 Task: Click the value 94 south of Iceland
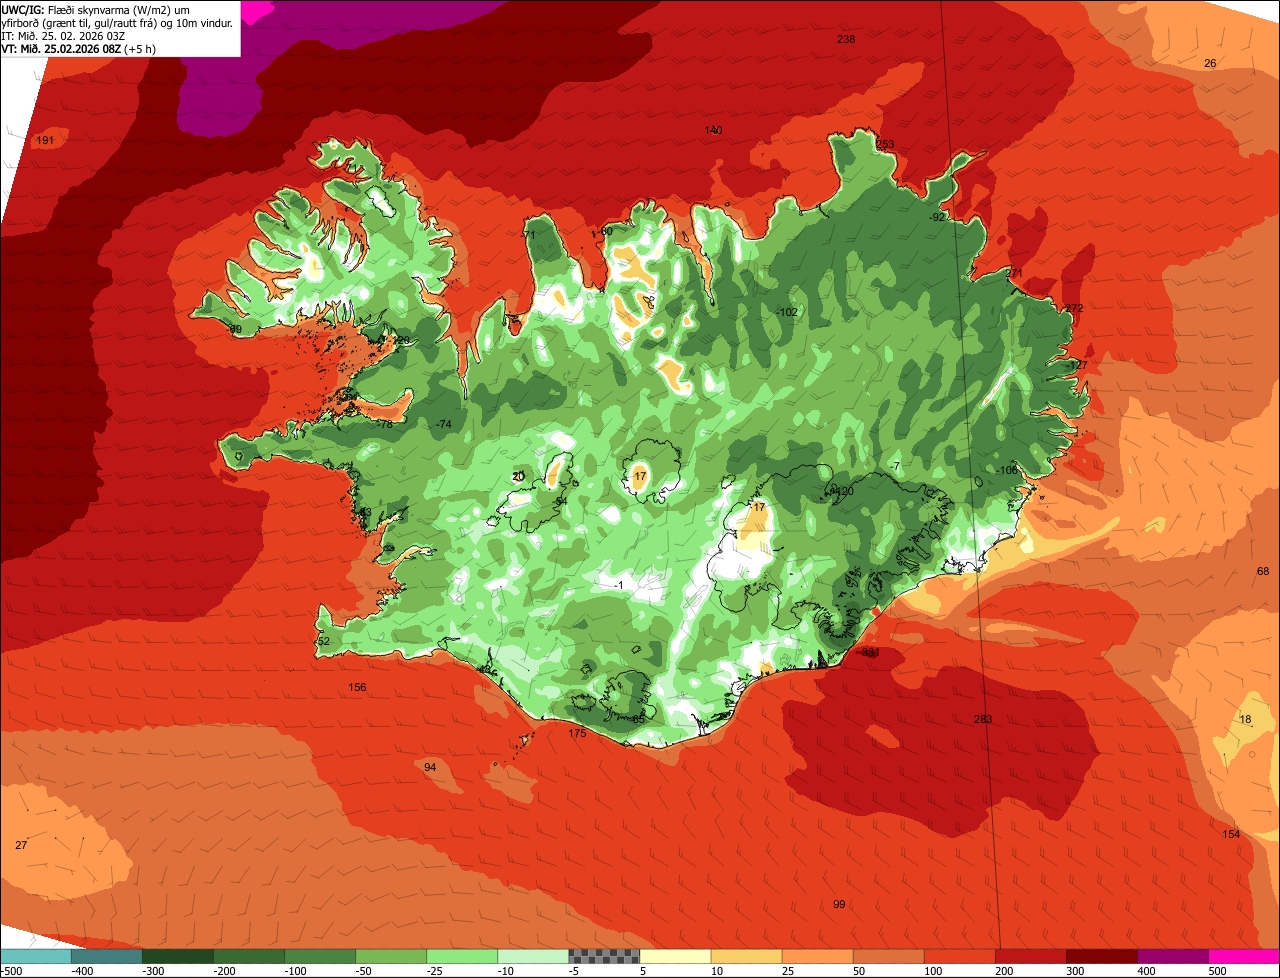430,767
